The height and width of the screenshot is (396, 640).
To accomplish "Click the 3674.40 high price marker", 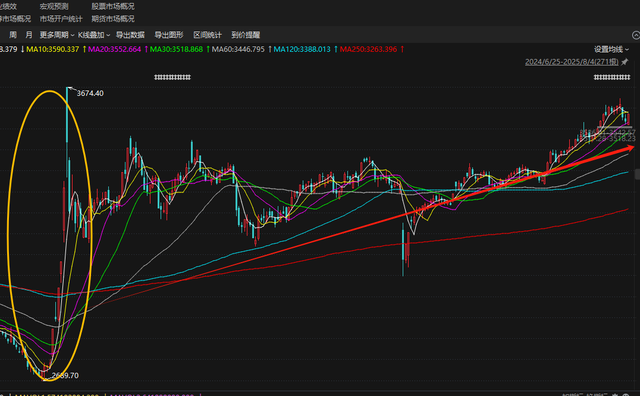I will [x=90, y=93].
